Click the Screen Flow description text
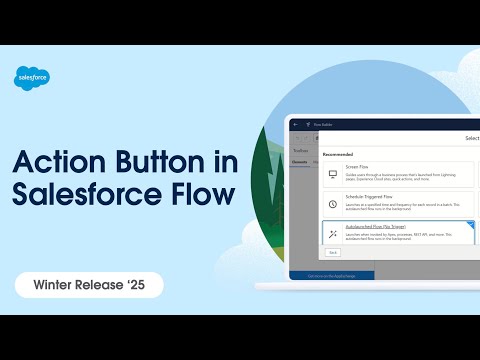The image size is (480, 360). pos(400,177)
